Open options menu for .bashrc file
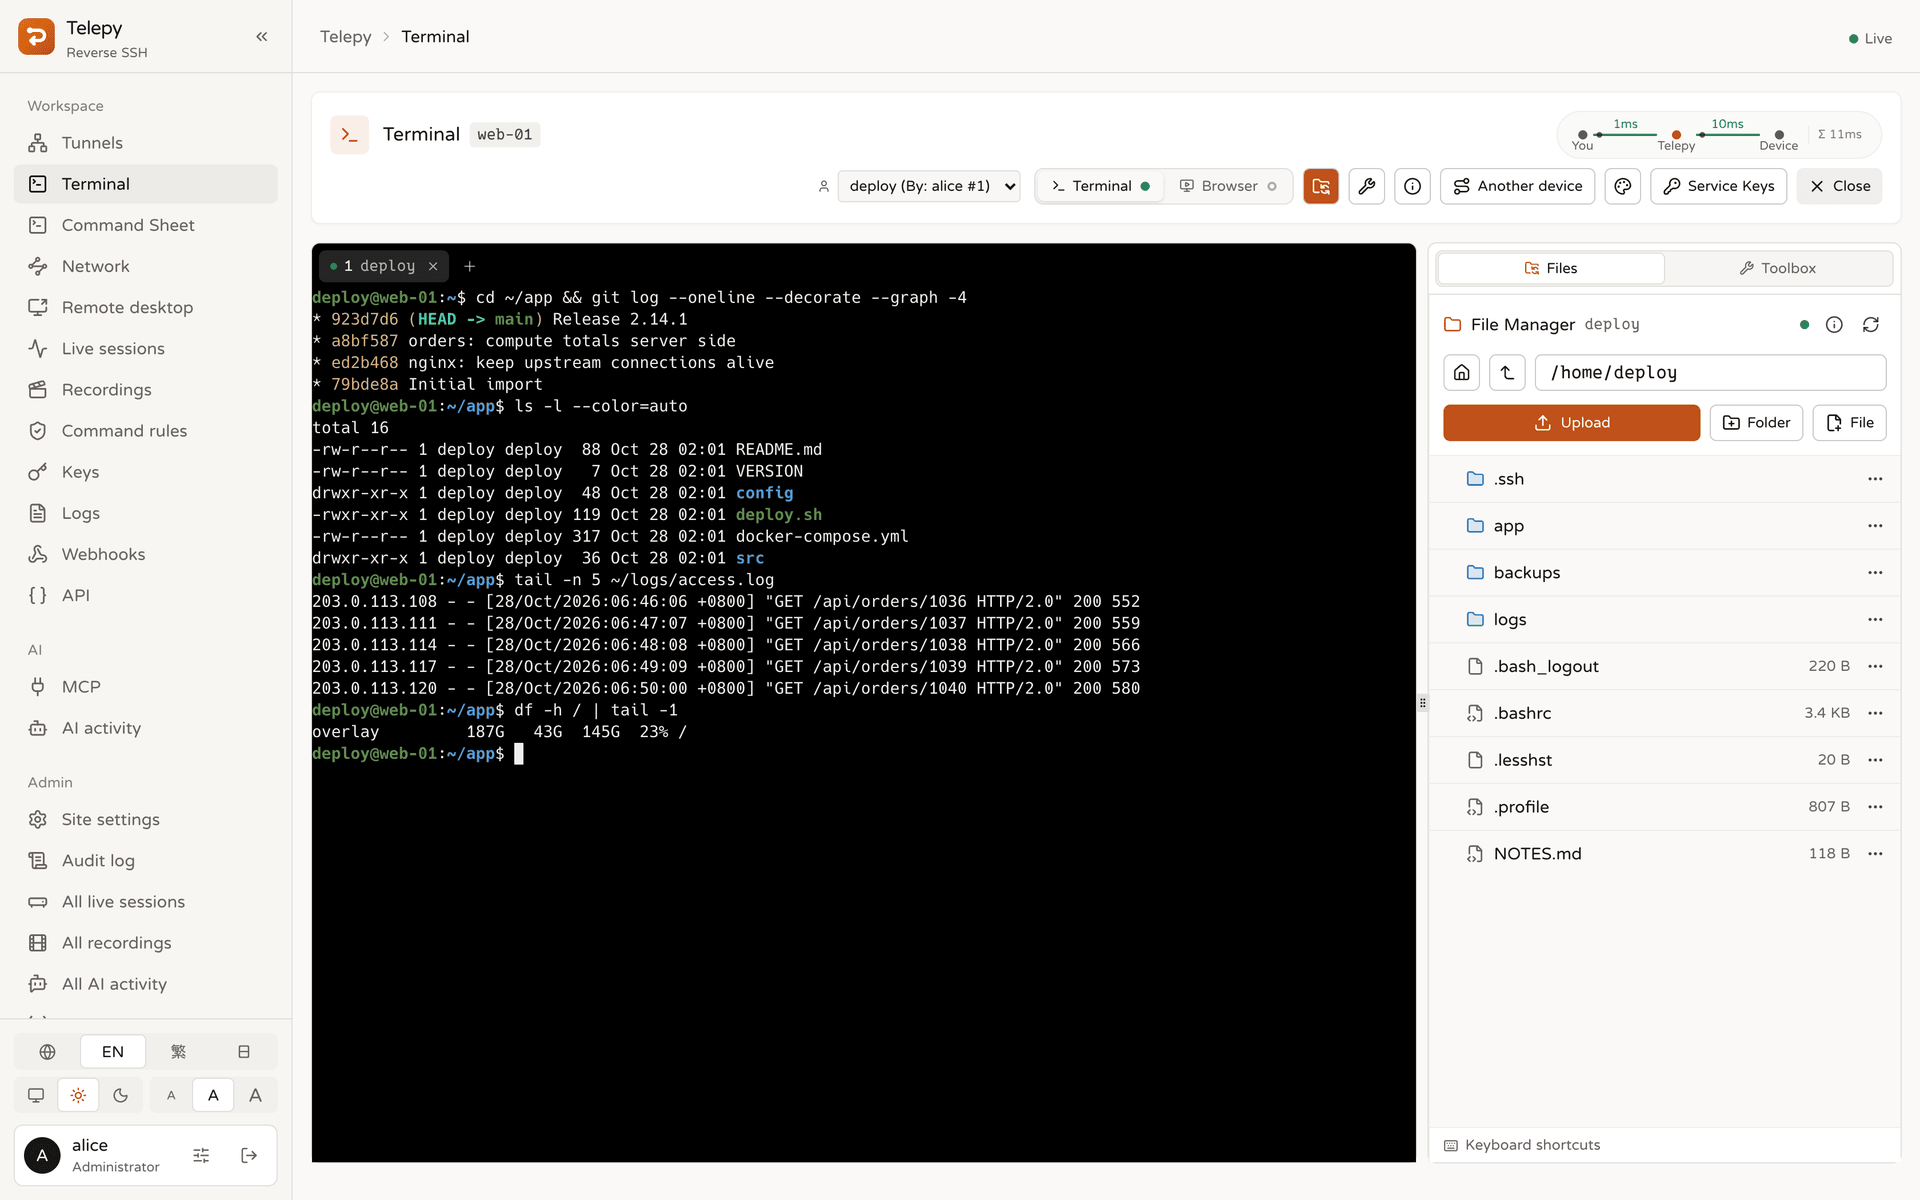 click(x=1875, y=713)
